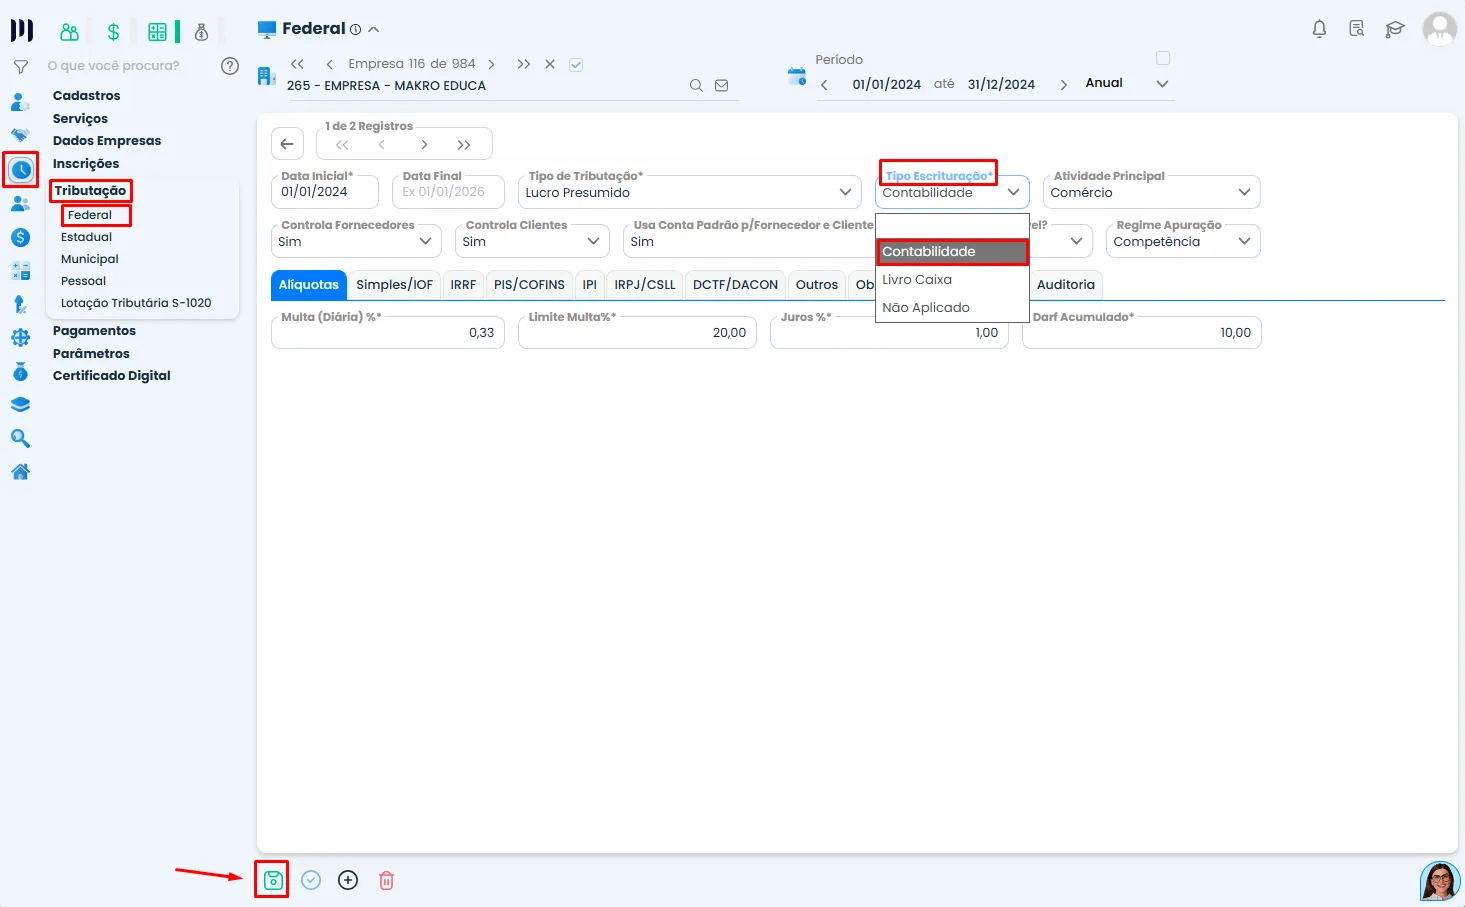
Task: Click the company search magnifier icon
Action: tap(696, 86)
